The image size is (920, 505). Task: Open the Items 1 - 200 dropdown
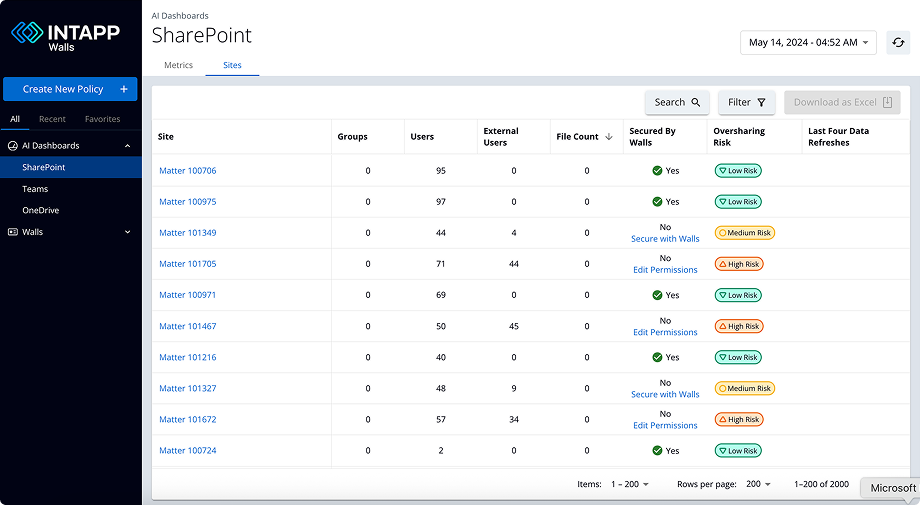point(630,484)
